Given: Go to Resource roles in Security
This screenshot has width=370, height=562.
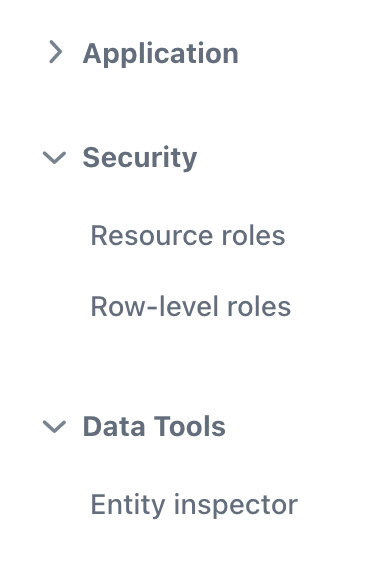Looking at the screenshot, I should click(x=188, y=235).
